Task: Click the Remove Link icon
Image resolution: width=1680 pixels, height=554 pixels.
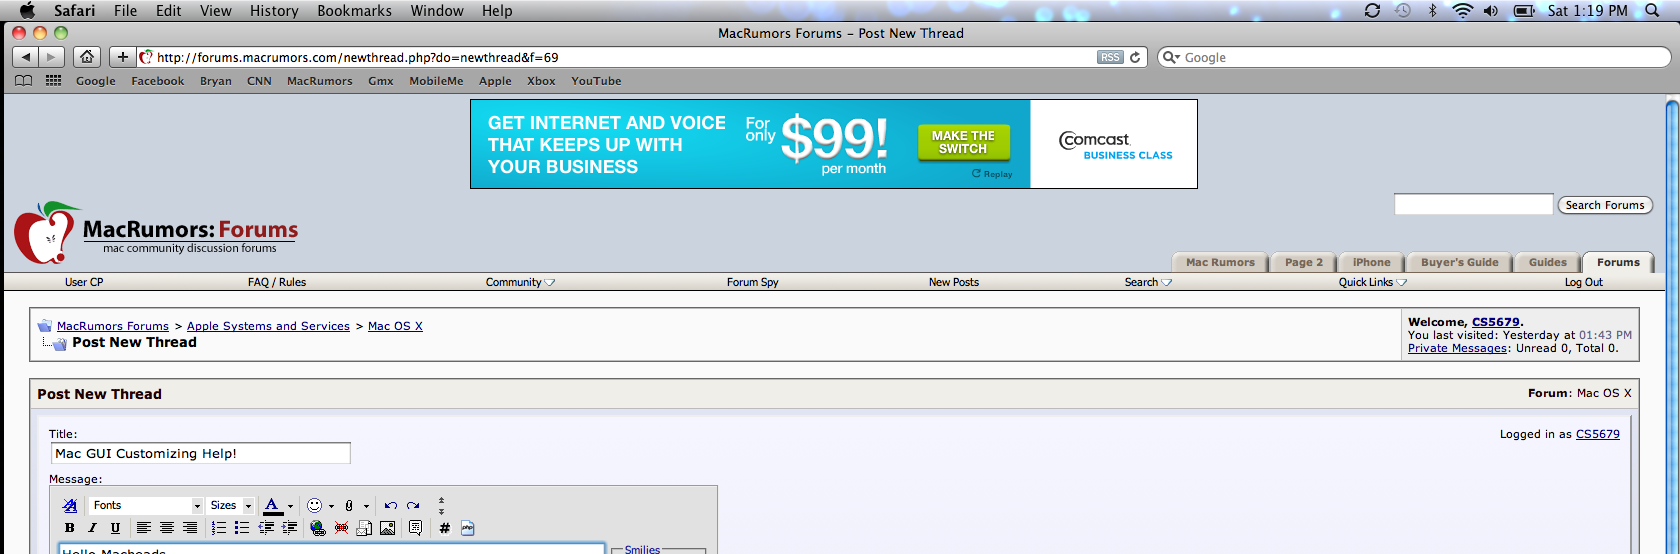Action: click(341, 528)
